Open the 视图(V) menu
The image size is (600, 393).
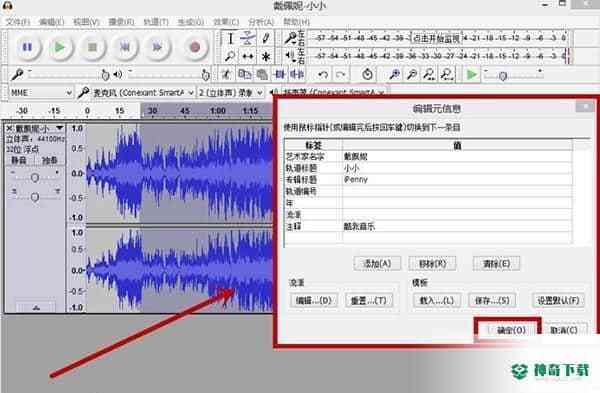[86, 22]
